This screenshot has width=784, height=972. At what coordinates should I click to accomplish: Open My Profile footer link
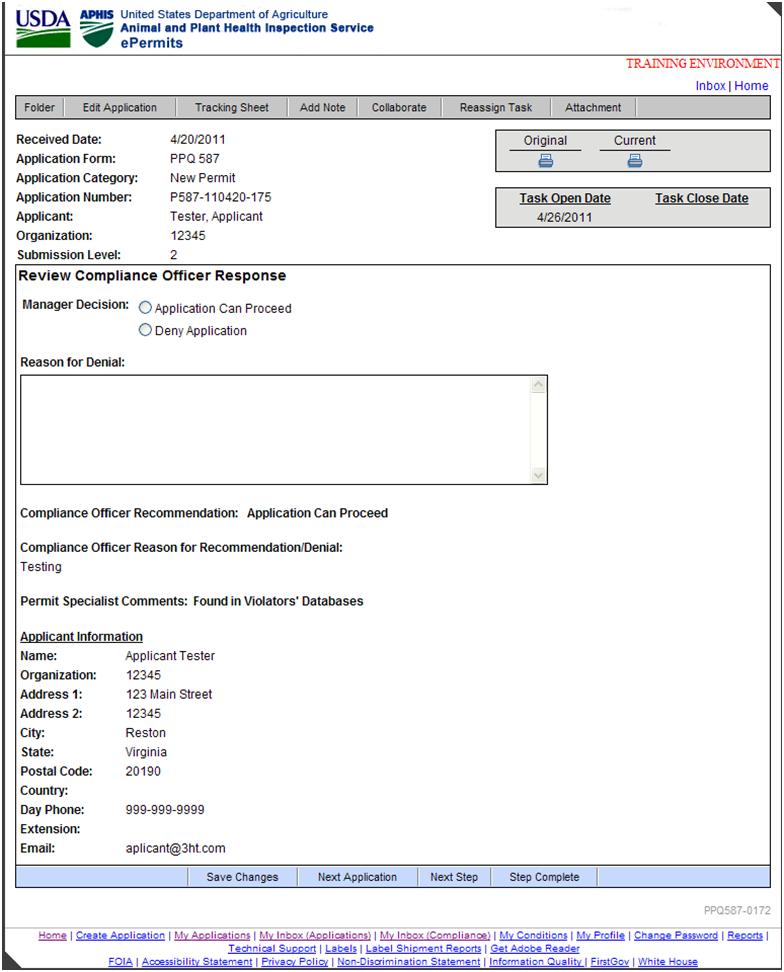point(601,935)
